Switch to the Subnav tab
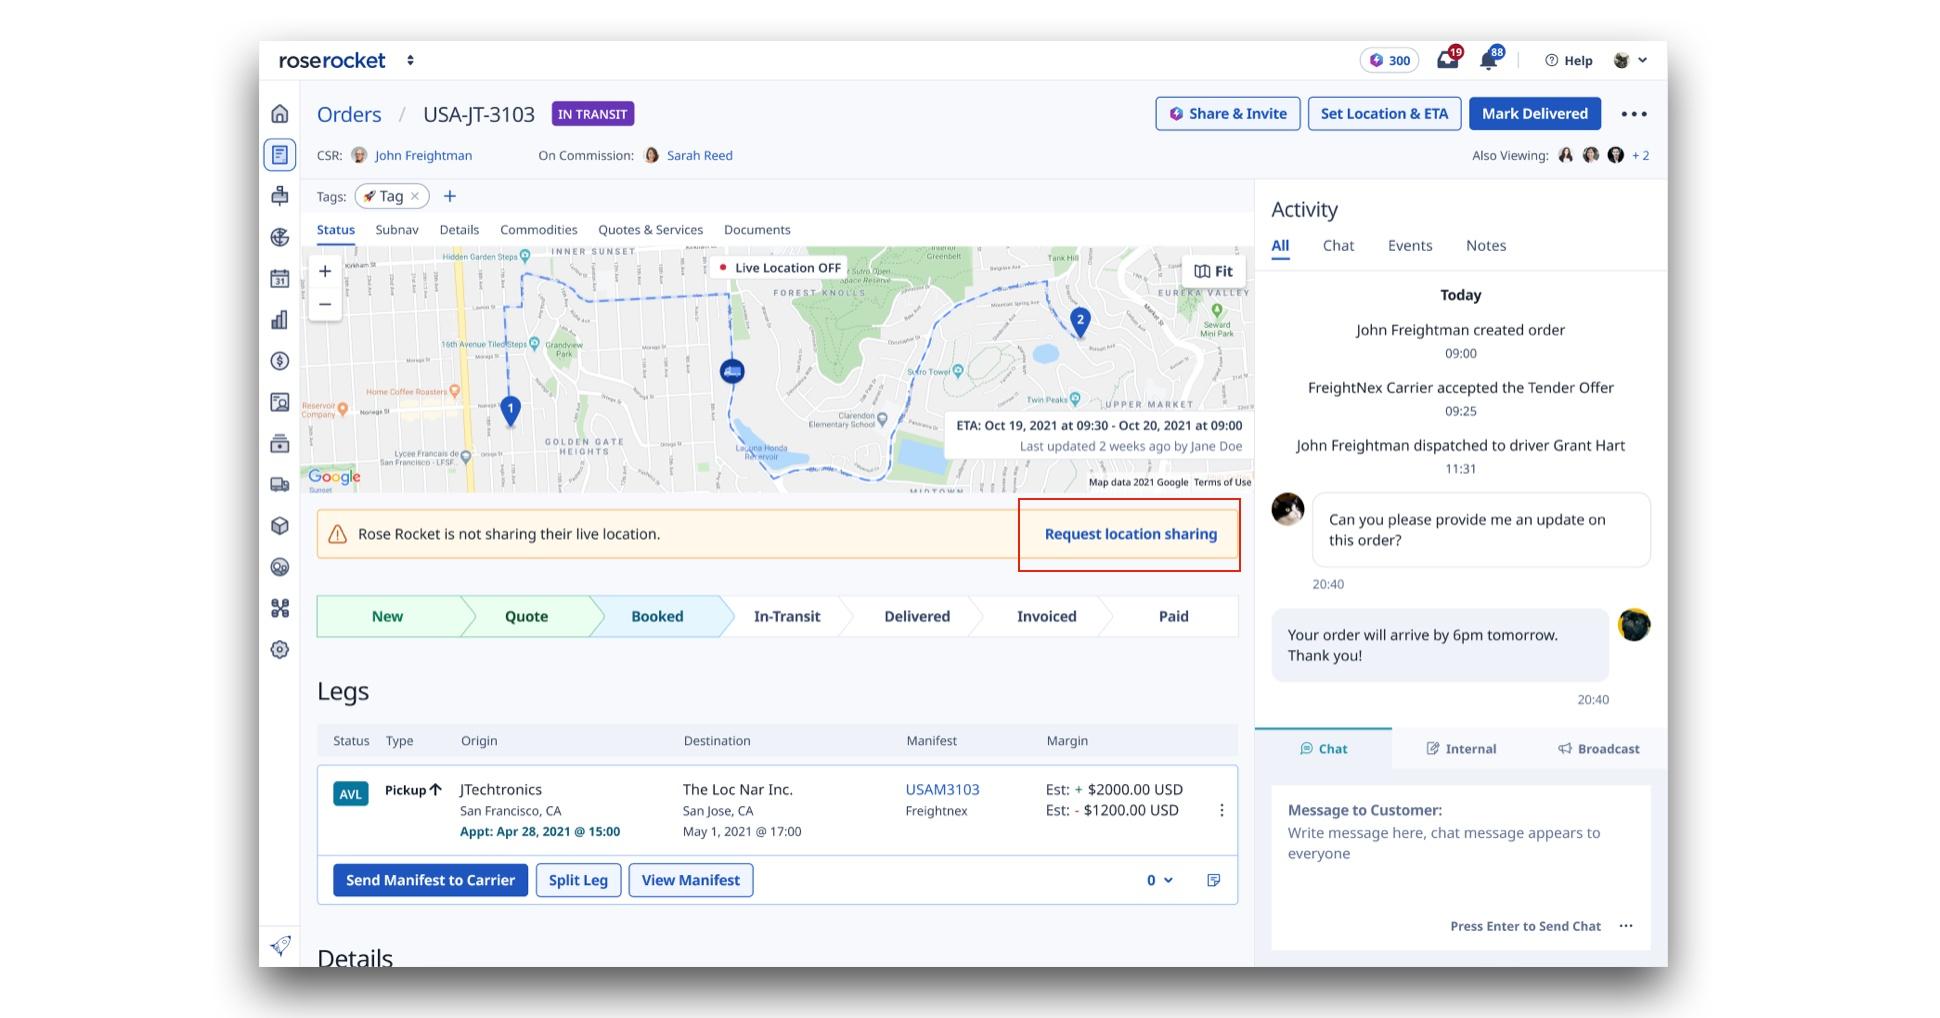This screenshot has height=1018, width=1940. click(397, 229)
